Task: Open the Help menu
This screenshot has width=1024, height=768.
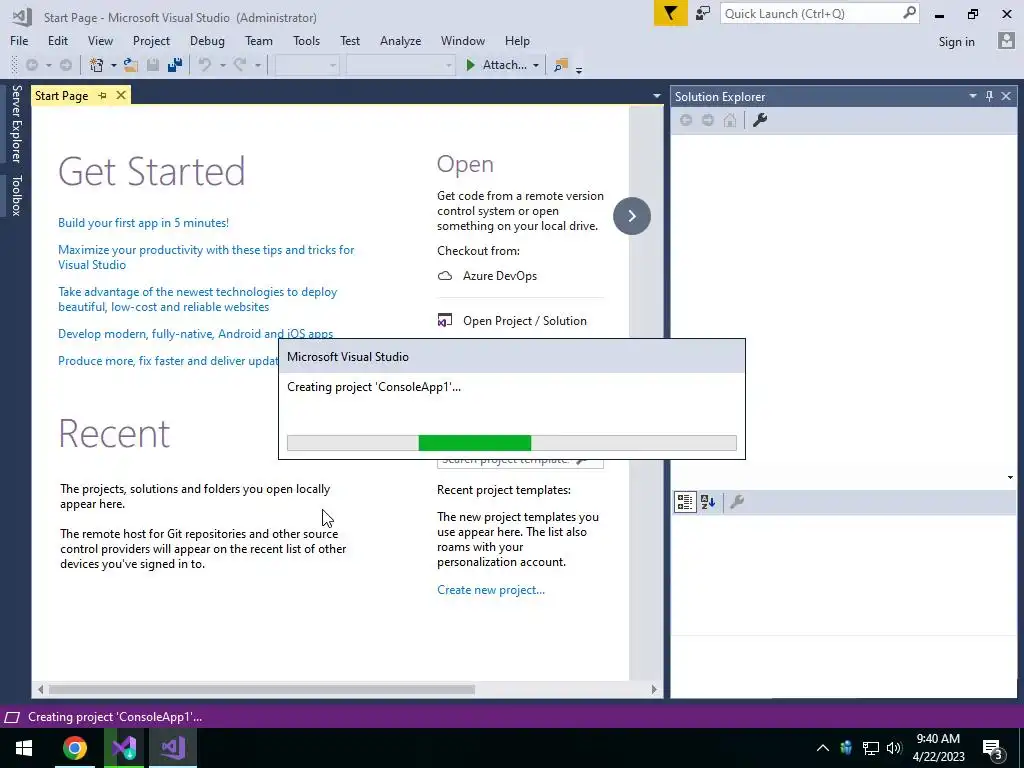Action: [517, 40]
